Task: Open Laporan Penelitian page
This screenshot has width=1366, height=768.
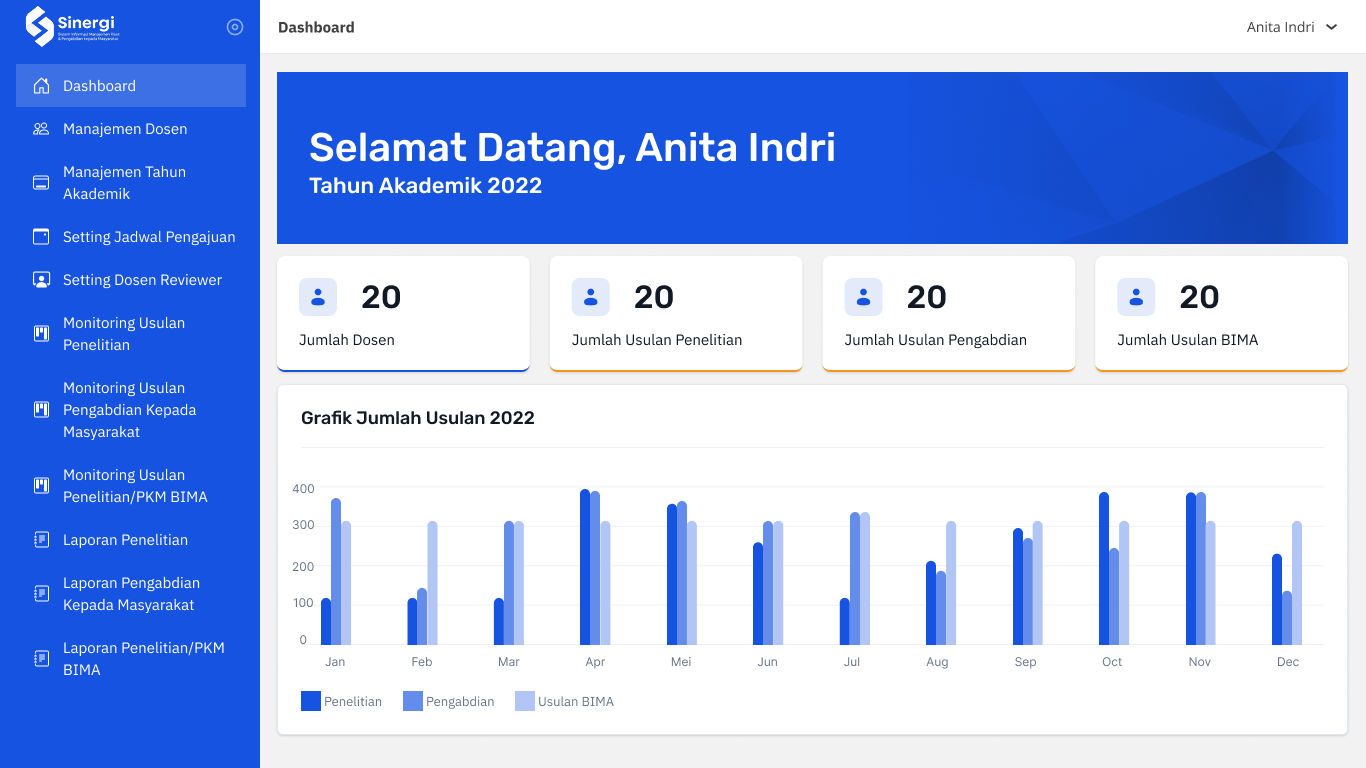Action: 131,540
